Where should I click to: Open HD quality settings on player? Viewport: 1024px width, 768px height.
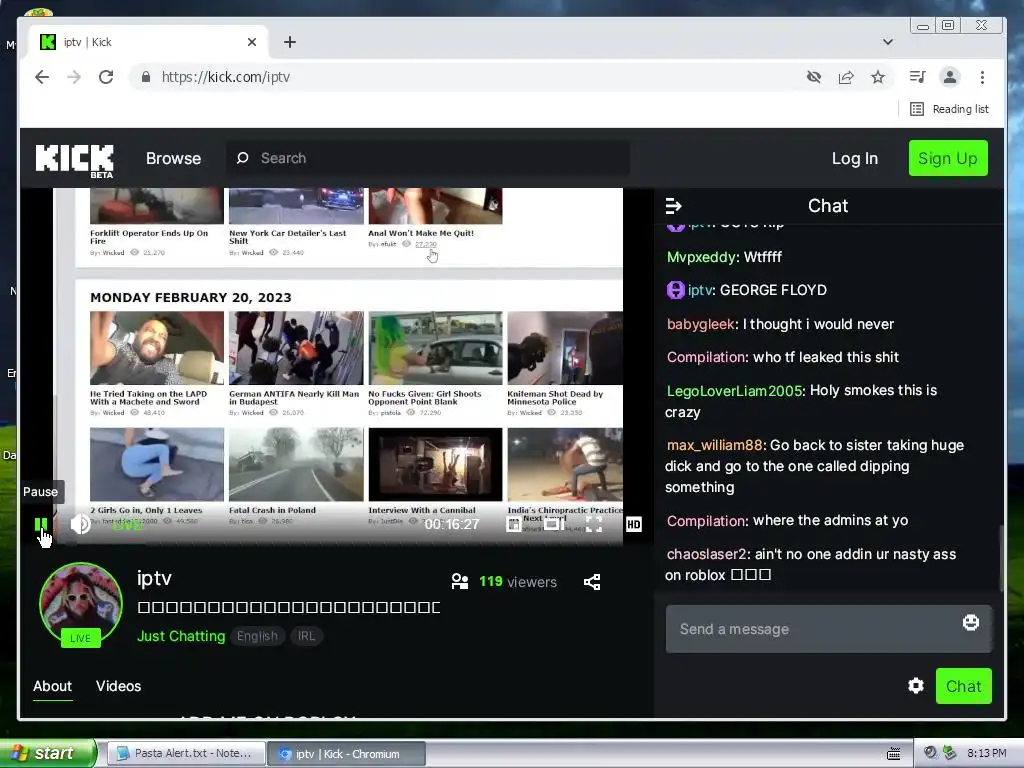tap(633, 524)
